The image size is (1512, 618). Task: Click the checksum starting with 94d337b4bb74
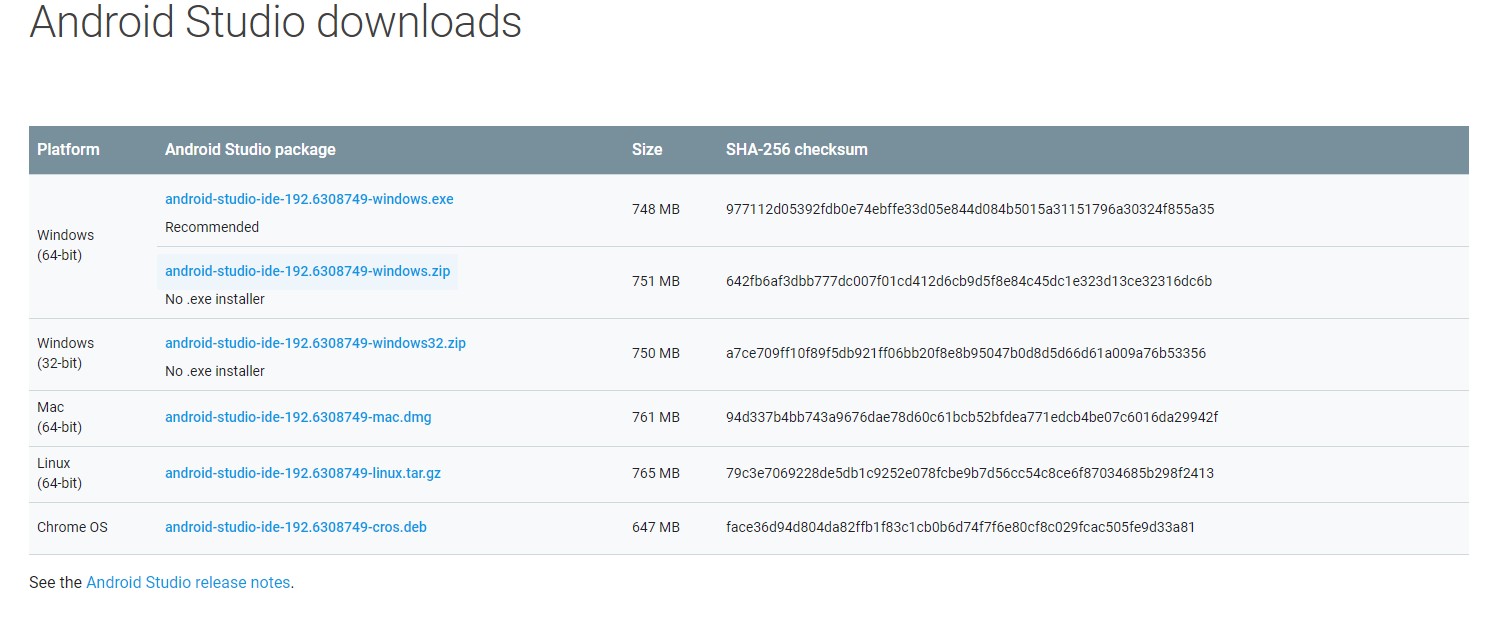coord(972,417)
